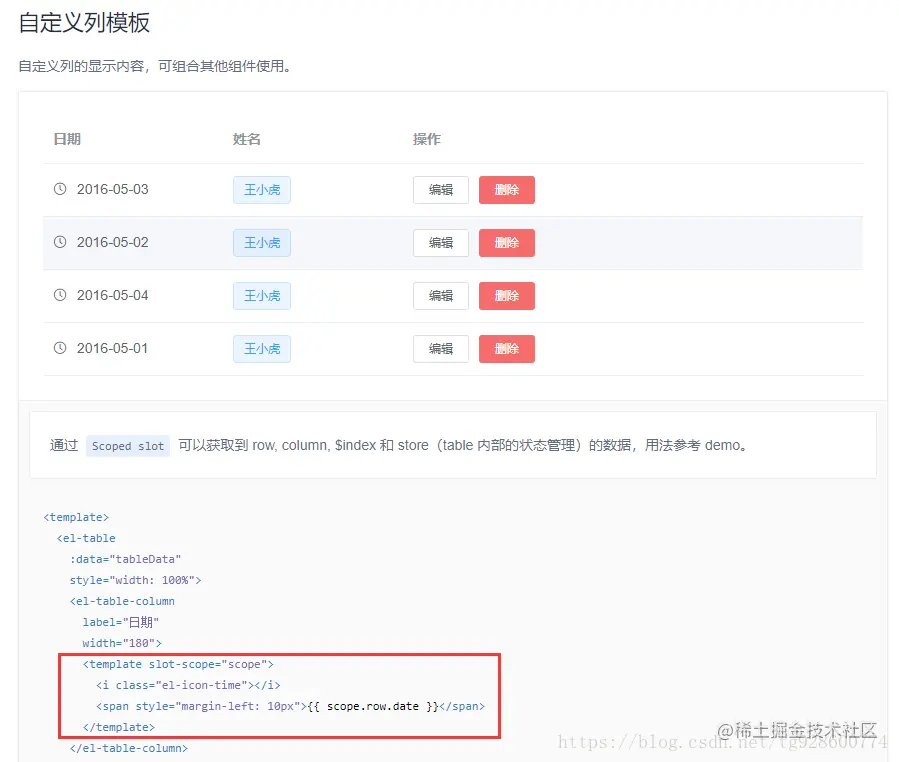Click 编辑 in the 2016-05-04 row

point(441,296)
